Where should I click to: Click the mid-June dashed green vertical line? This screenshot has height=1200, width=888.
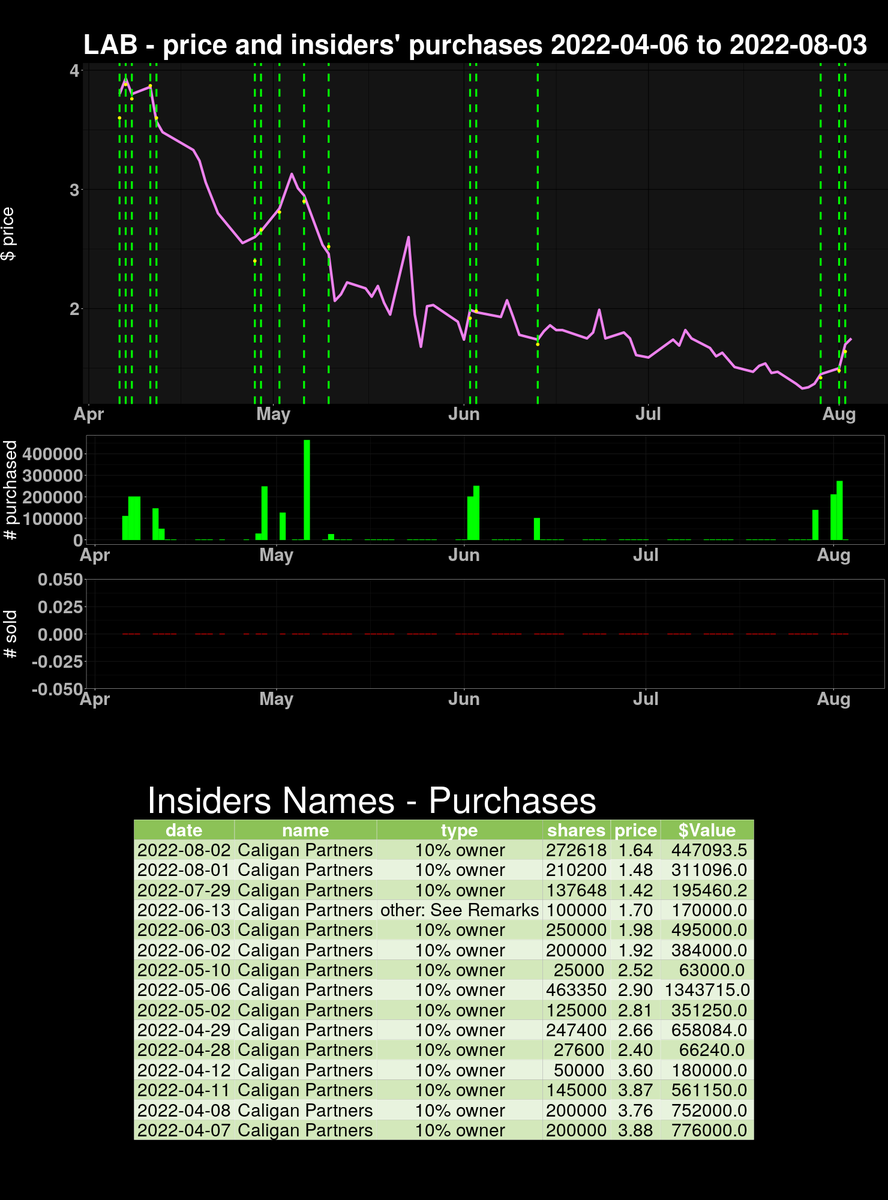pyautogui.click(x=538, y=232)
